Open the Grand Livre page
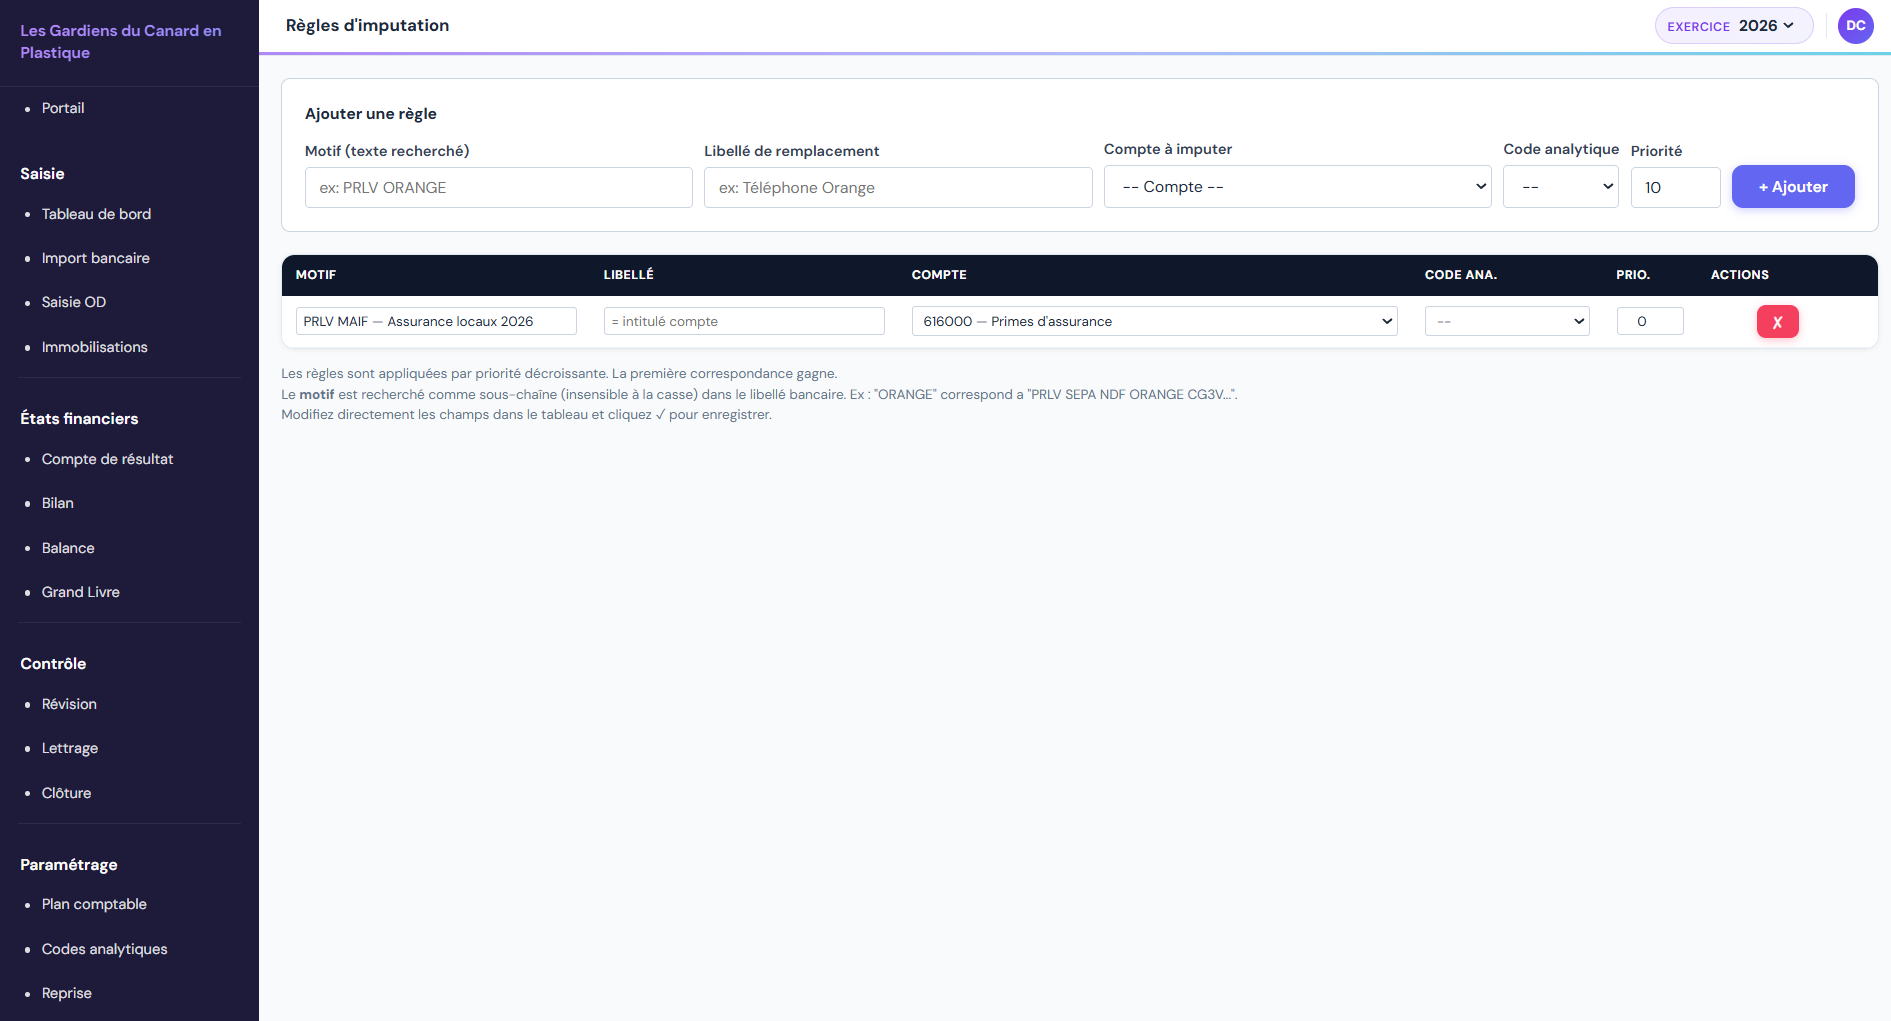This screenshot has height=1021, width=1891. 80,592
